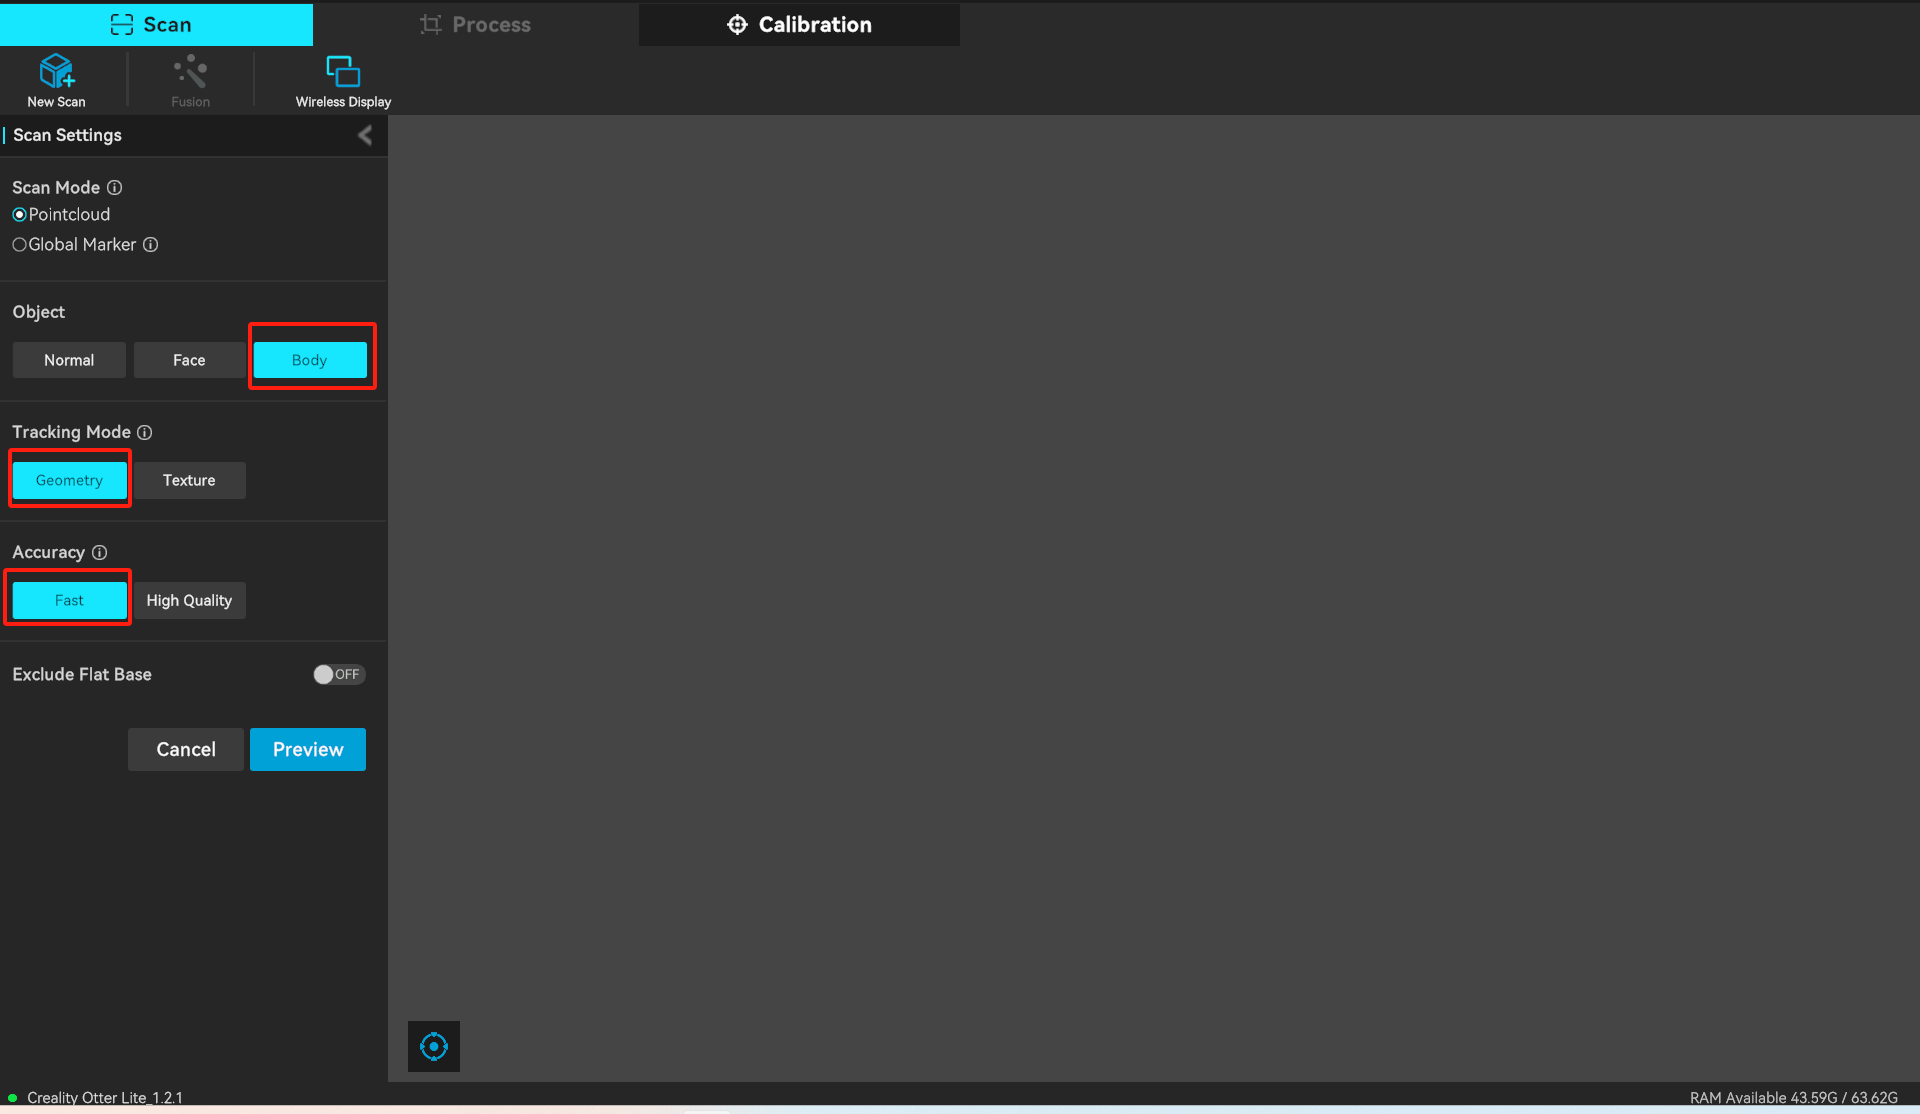Click the Tracking Mode info icon
The width and height of the screenshot is (1920, 1114).
click(x=145, y=432)
